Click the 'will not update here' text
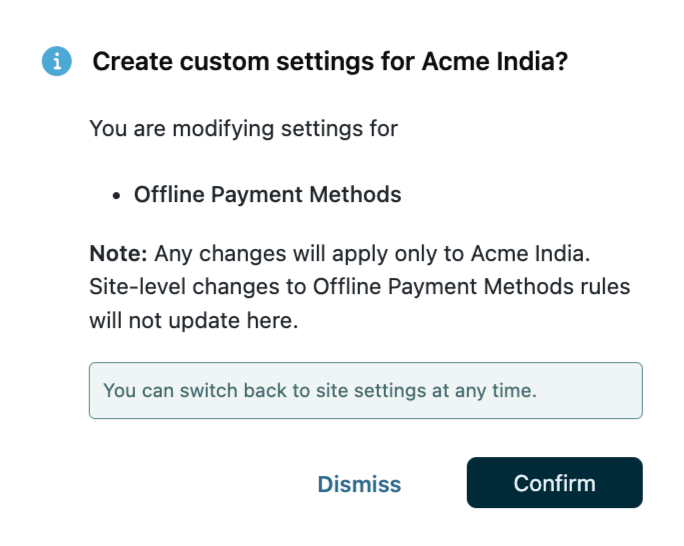 click(194, 322)
